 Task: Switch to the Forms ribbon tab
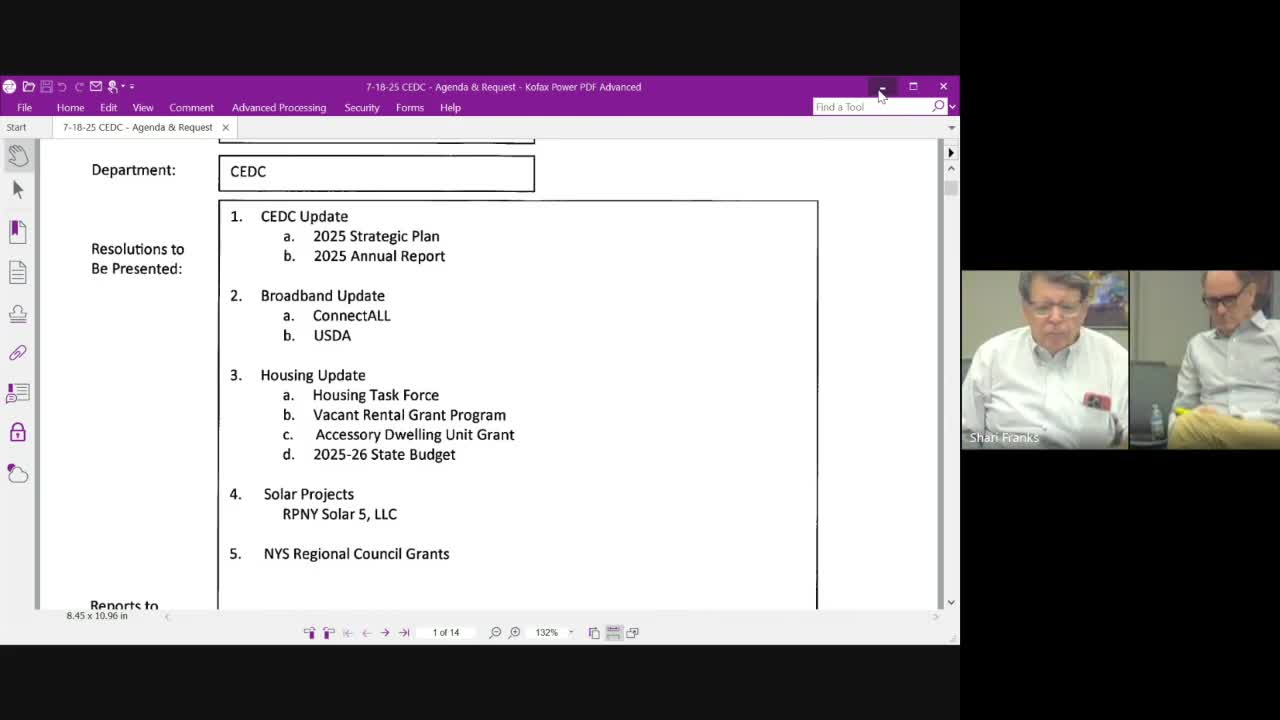point(410,108)
